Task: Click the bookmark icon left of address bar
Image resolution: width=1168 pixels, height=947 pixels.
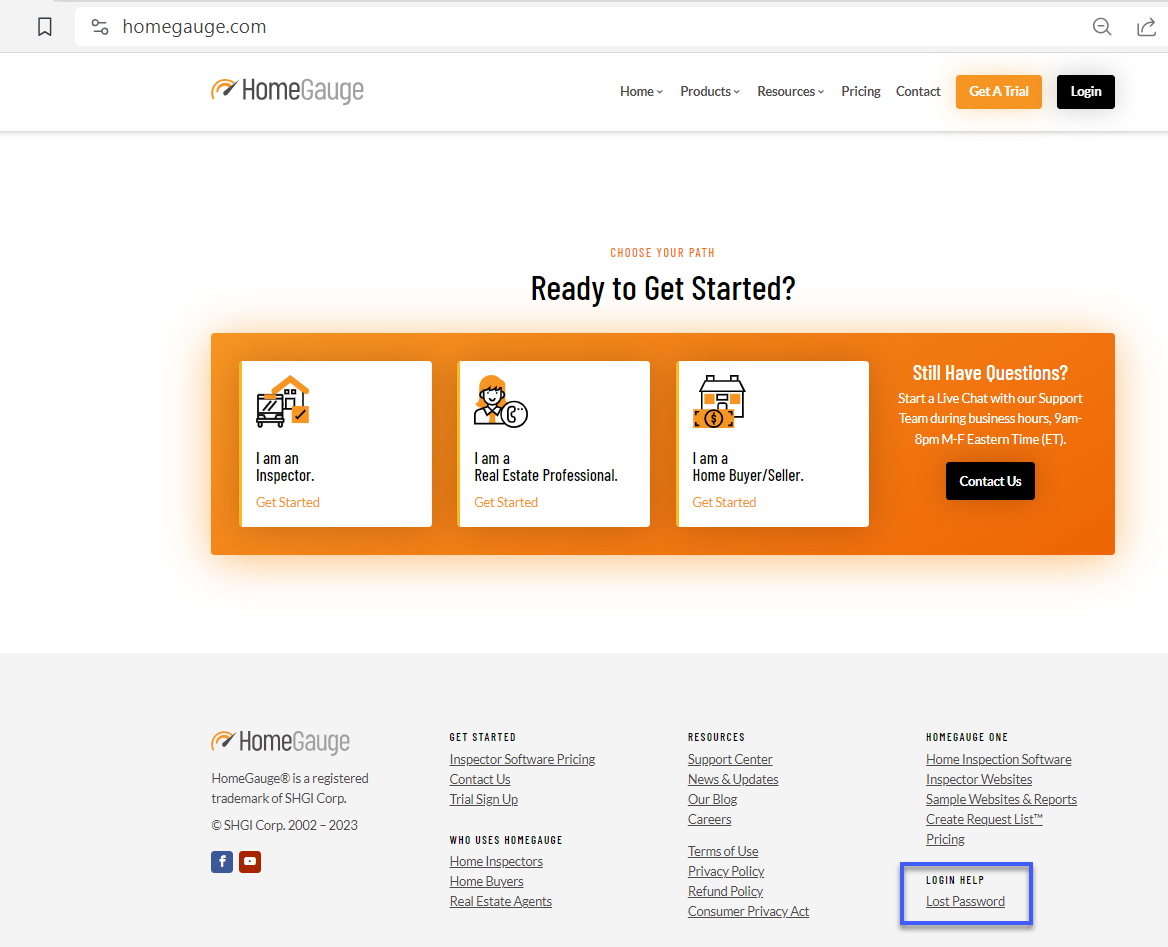Action: tap(44, 26)
